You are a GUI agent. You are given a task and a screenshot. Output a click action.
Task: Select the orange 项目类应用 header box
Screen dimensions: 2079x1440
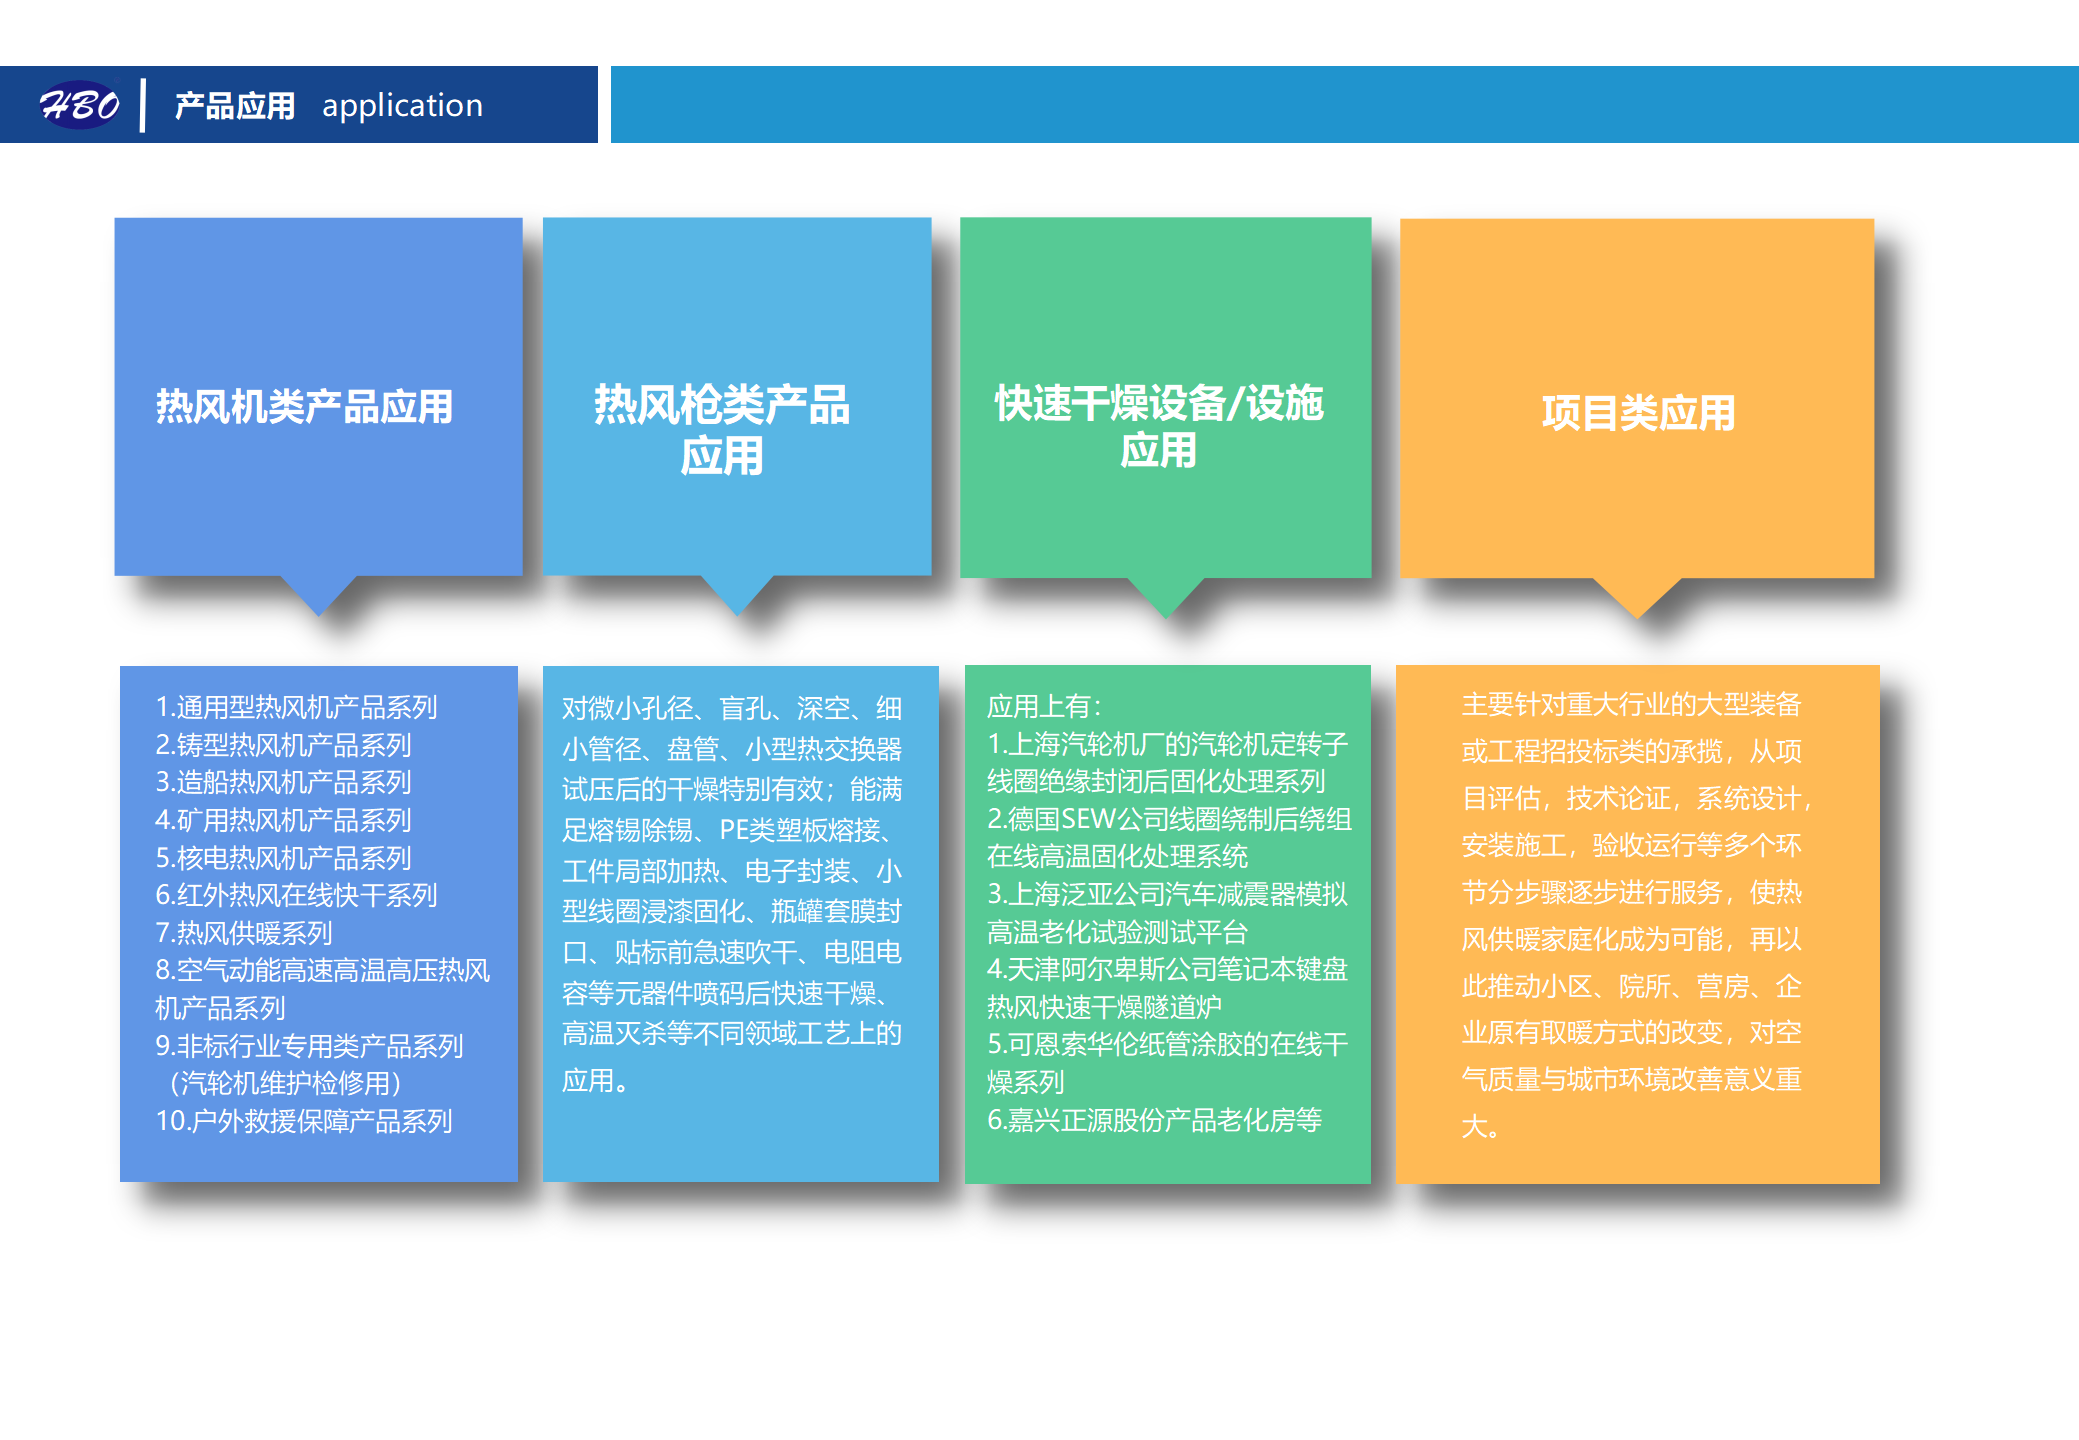(x=1638, y=410)
